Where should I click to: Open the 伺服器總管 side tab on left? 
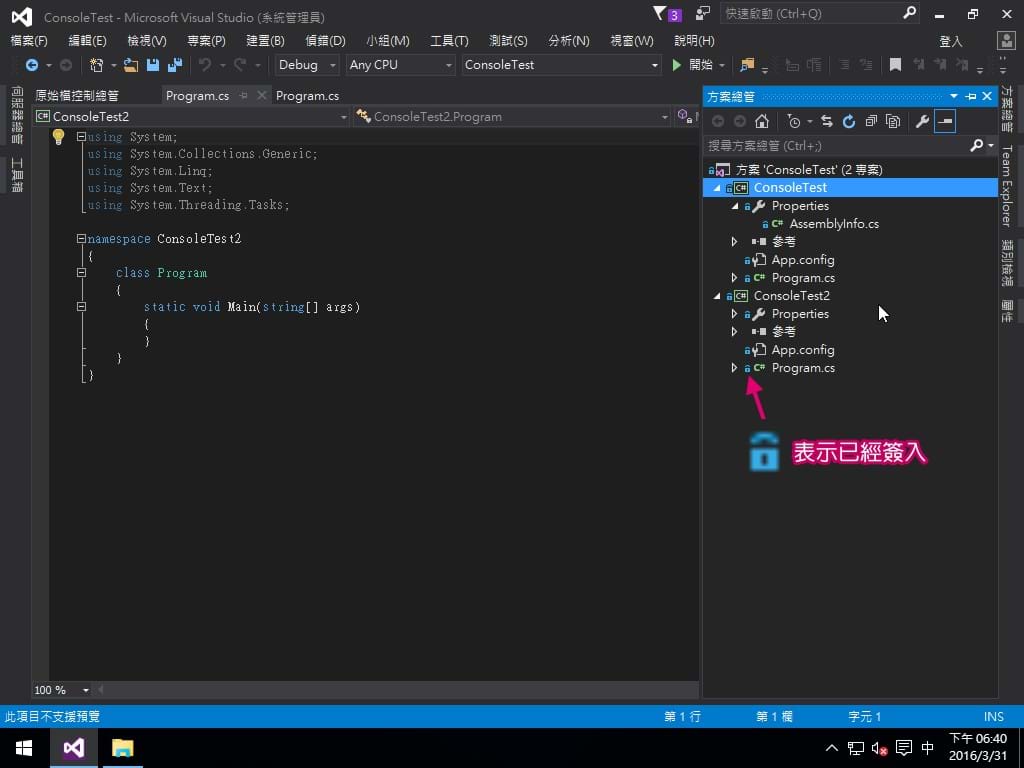point(17,115)
